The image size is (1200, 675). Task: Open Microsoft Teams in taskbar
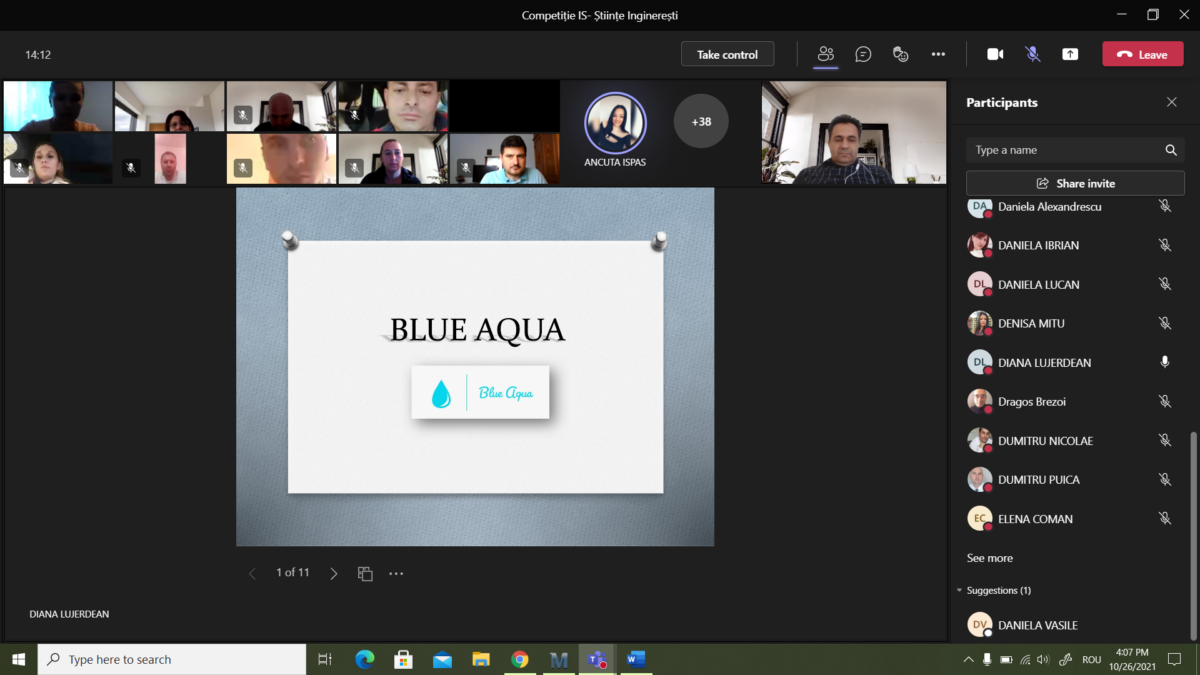tap(597, 659)
